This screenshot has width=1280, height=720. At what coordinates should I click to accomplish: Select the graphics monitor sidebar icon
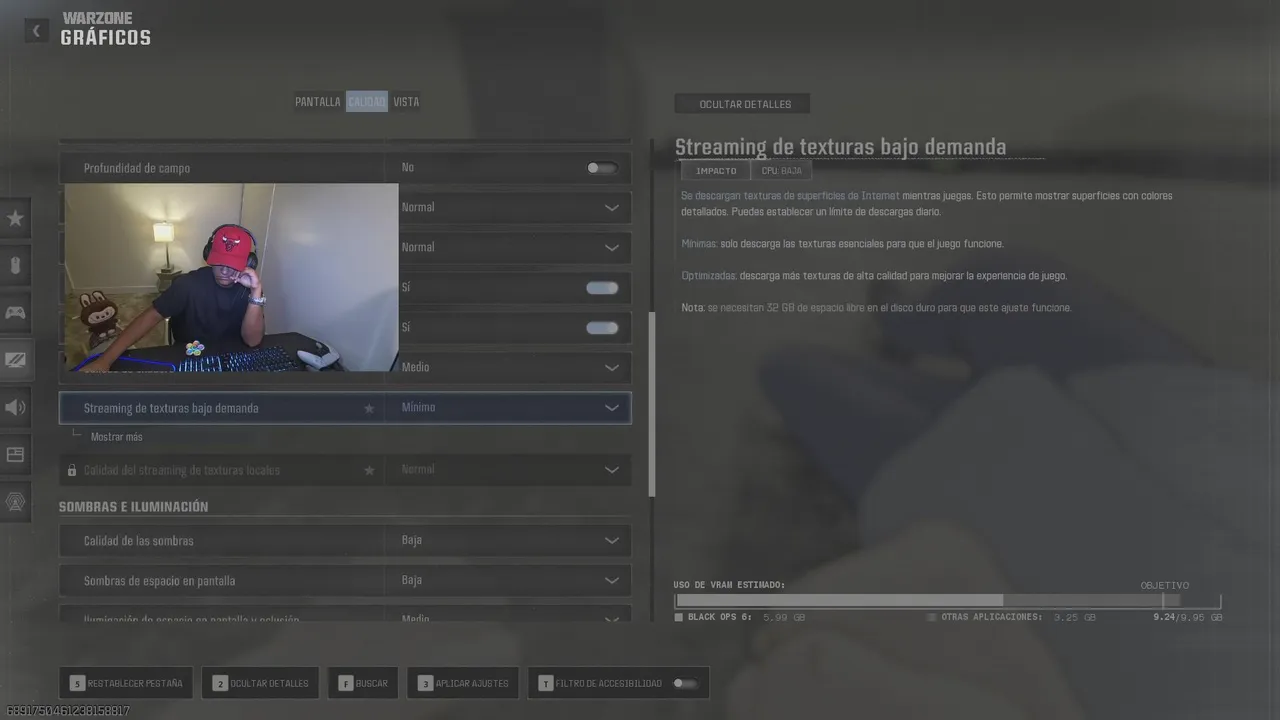15,360
